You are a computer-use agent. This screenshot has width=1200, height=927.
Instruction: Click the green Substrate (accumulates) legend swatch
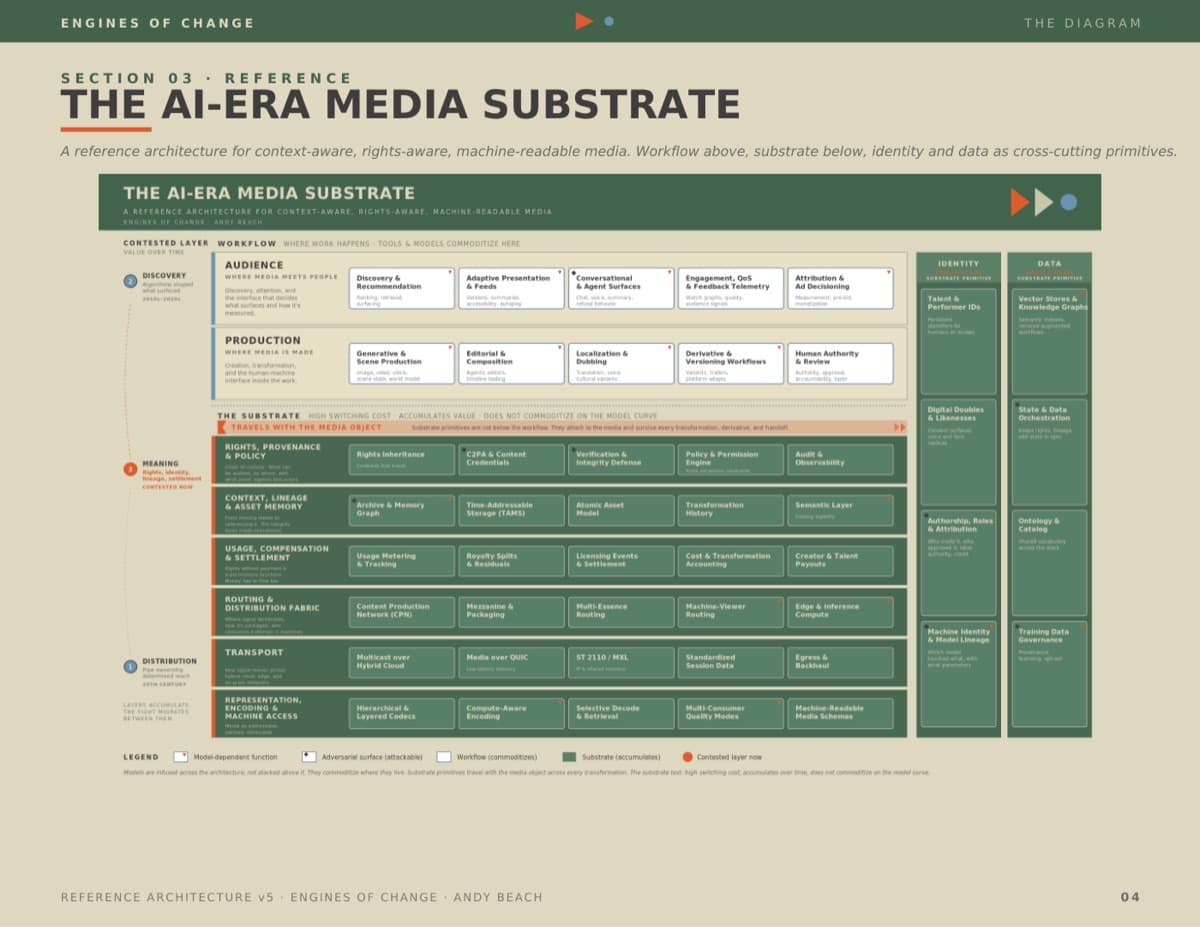(569, 757)
